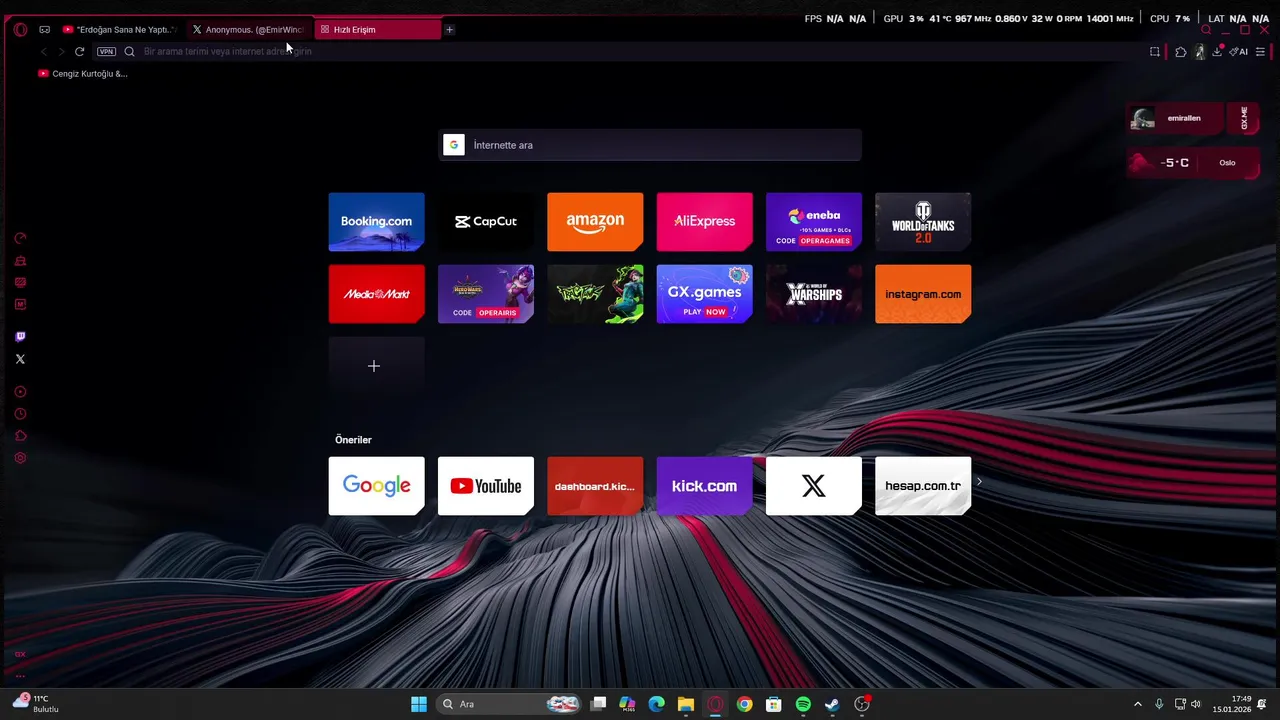Open the Eneba speed dial tile
The height and width of the screenshot is (720, 1280).
pos(814,221)
